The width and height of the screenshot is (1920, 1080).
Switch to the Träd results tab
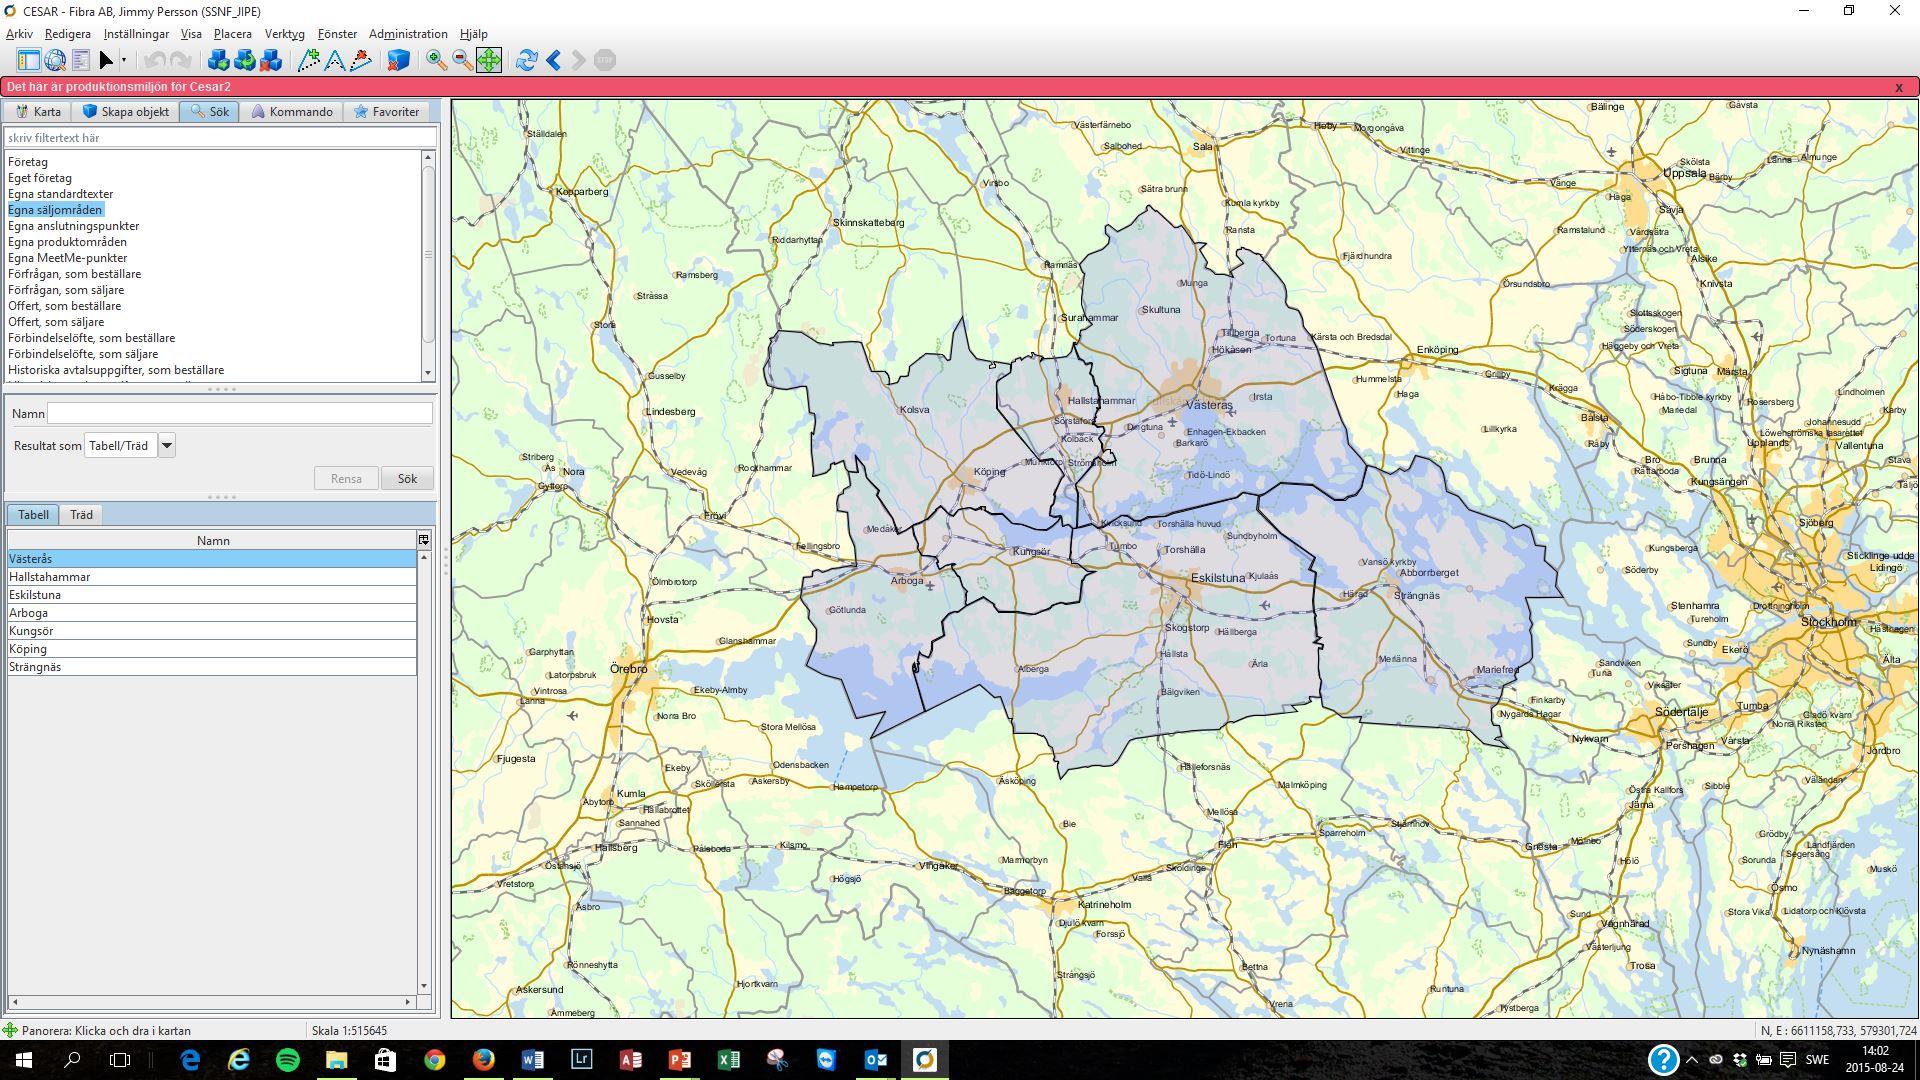click(x=81, y=515)
